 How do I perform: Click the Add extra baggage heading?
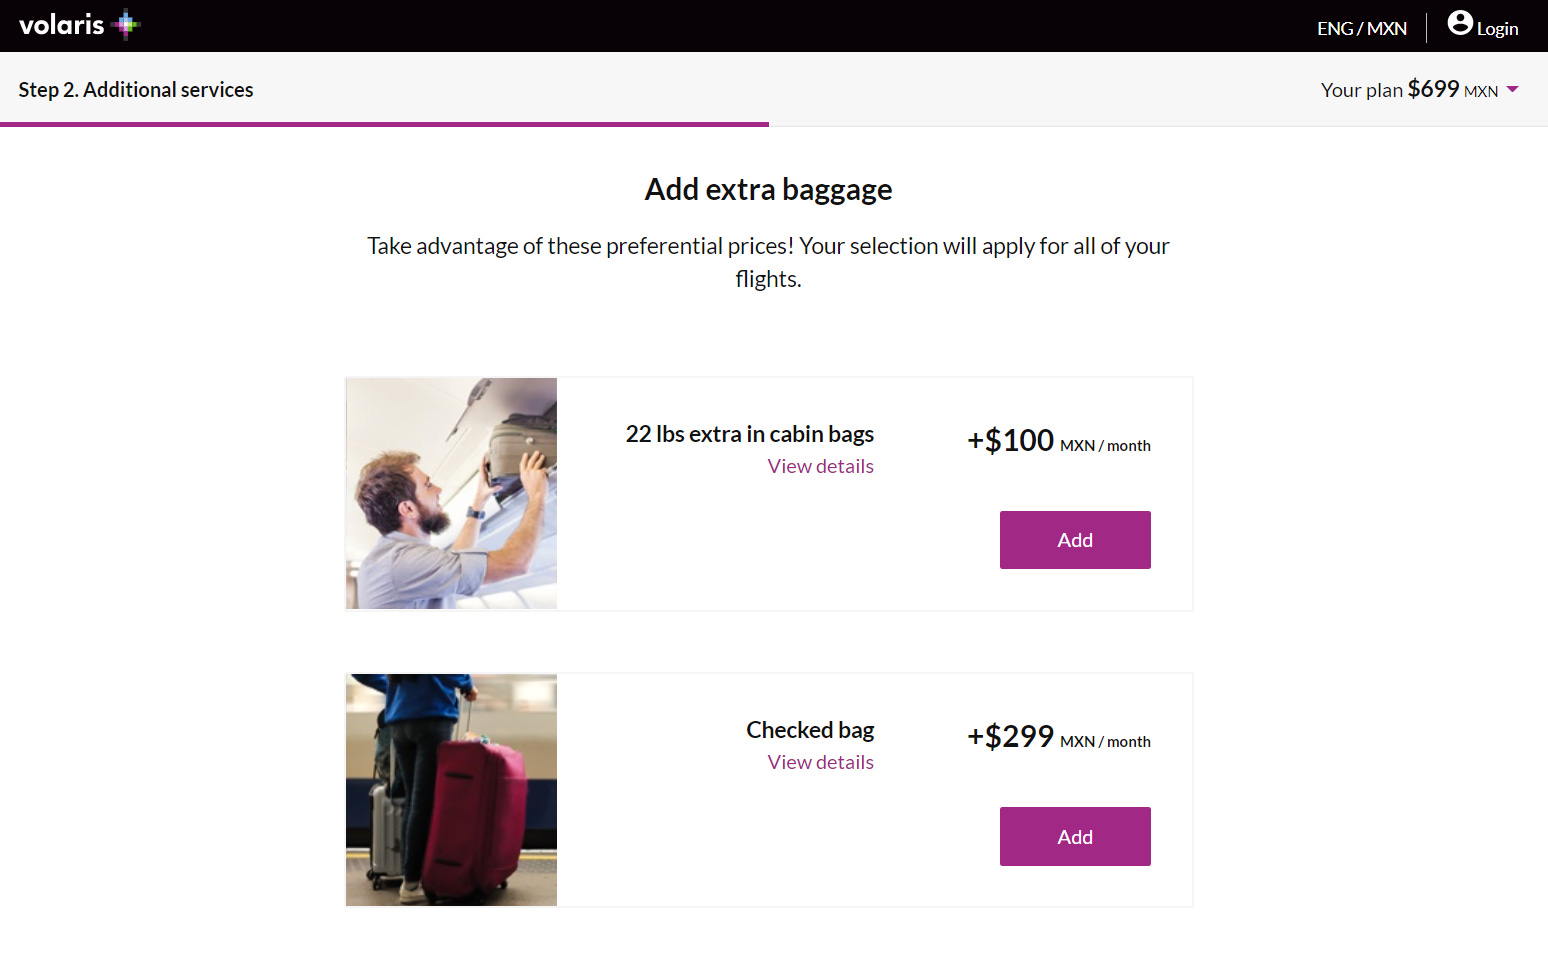(x=767, y=189)
